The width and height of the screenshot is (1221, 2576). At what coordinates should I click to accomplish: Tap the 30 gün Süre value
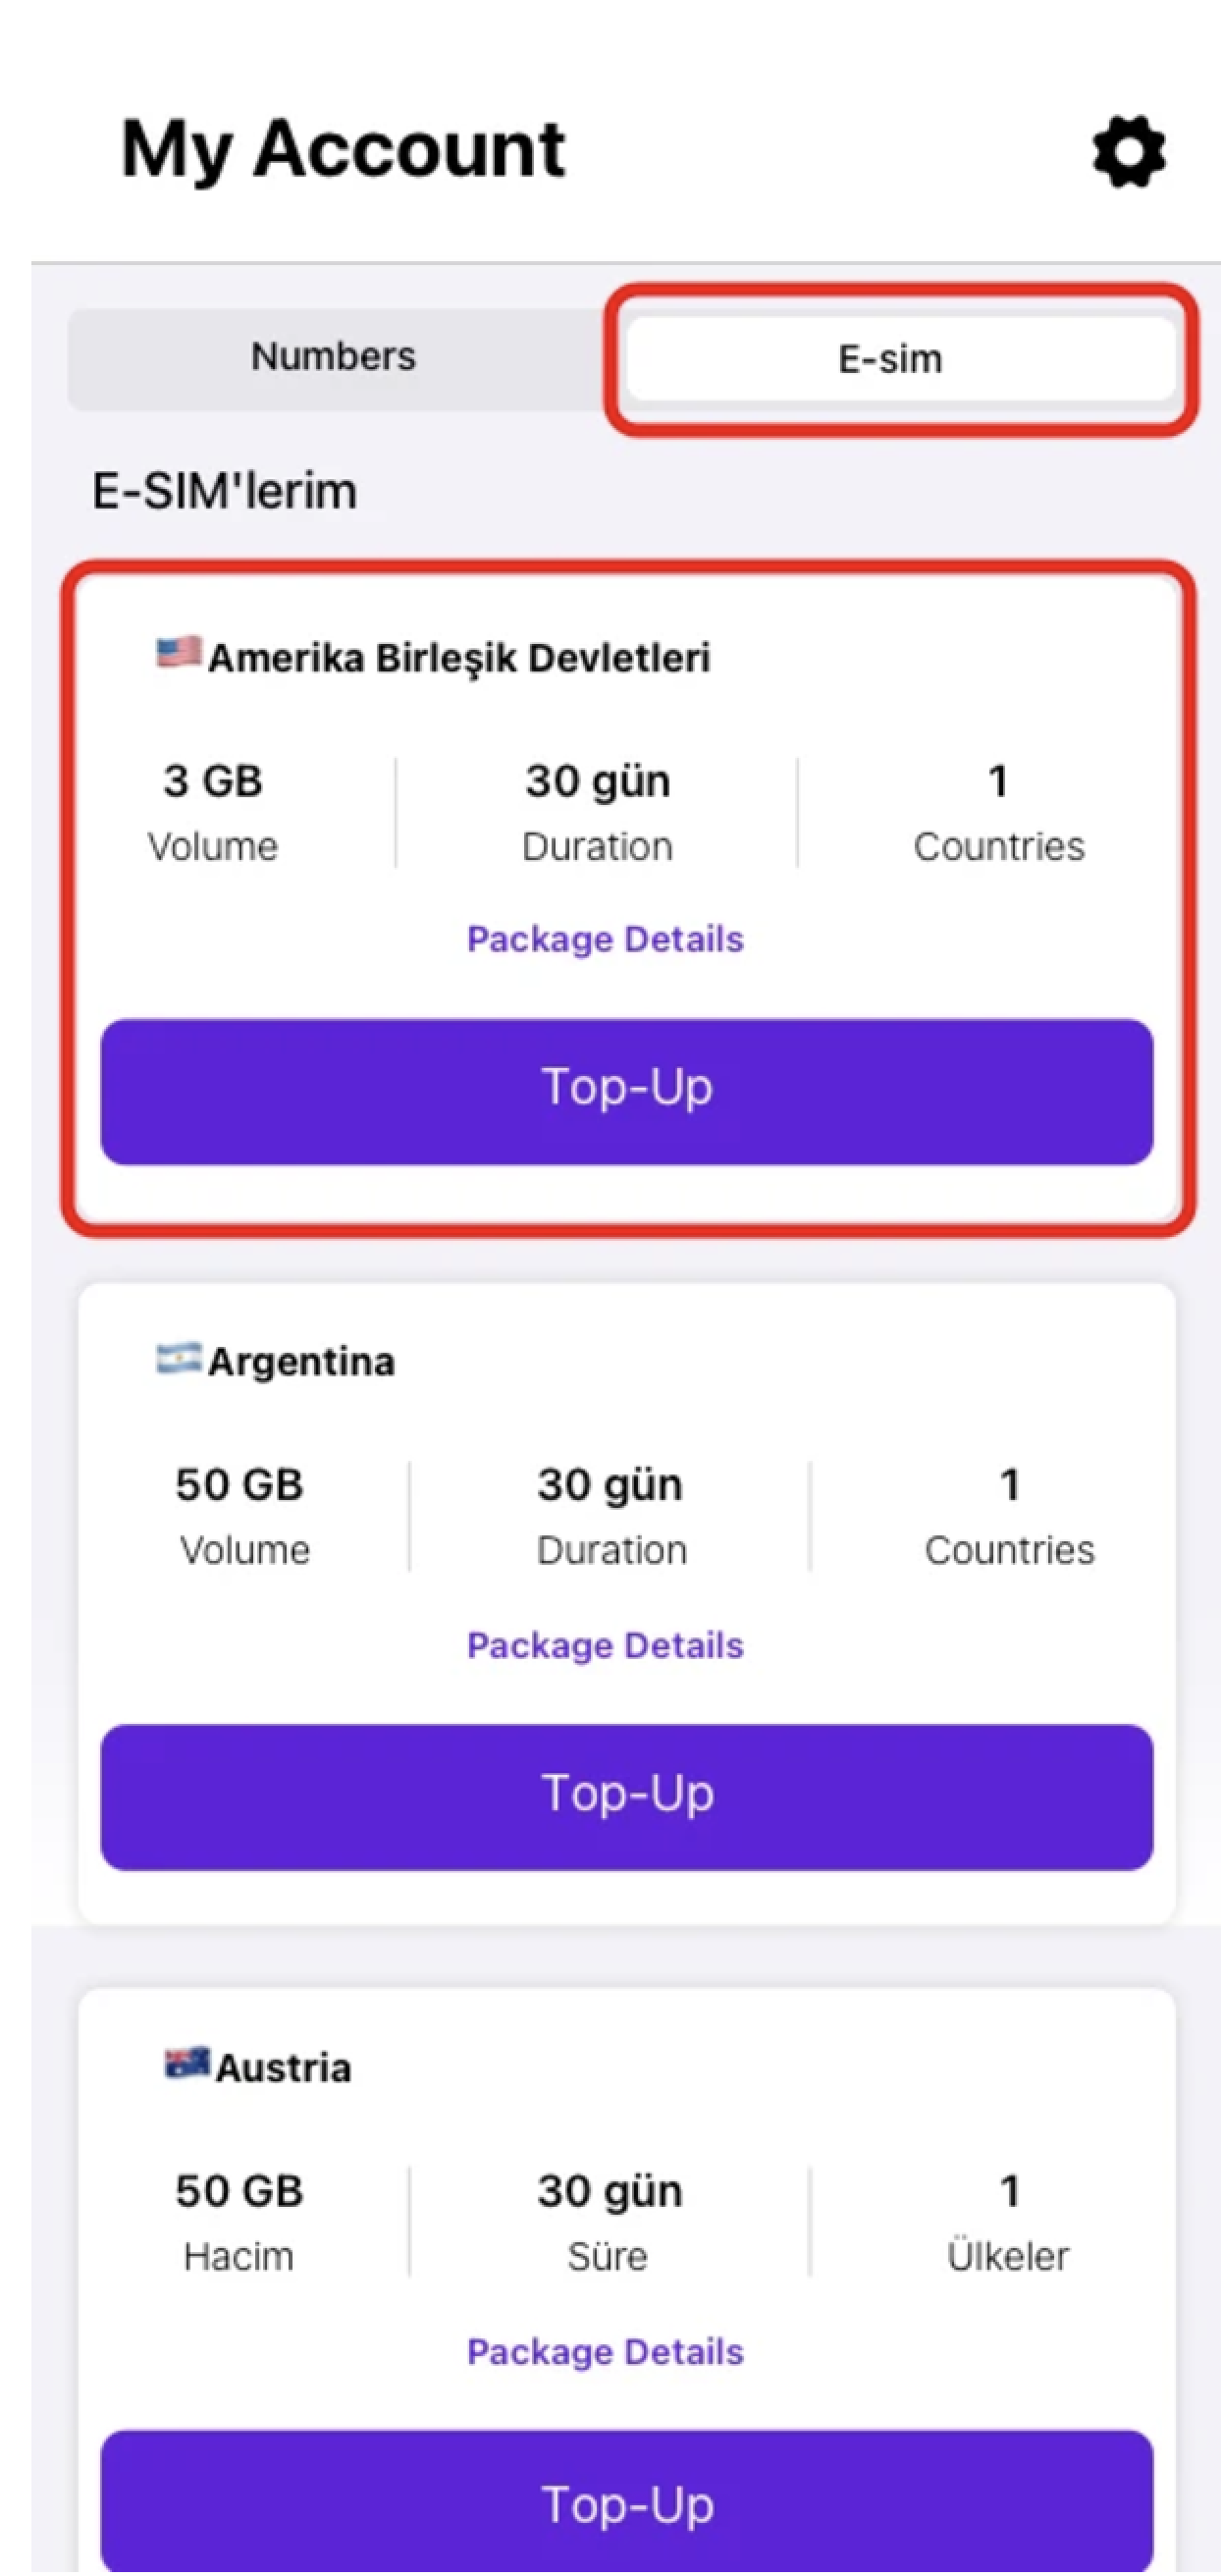click(610, 2193)
